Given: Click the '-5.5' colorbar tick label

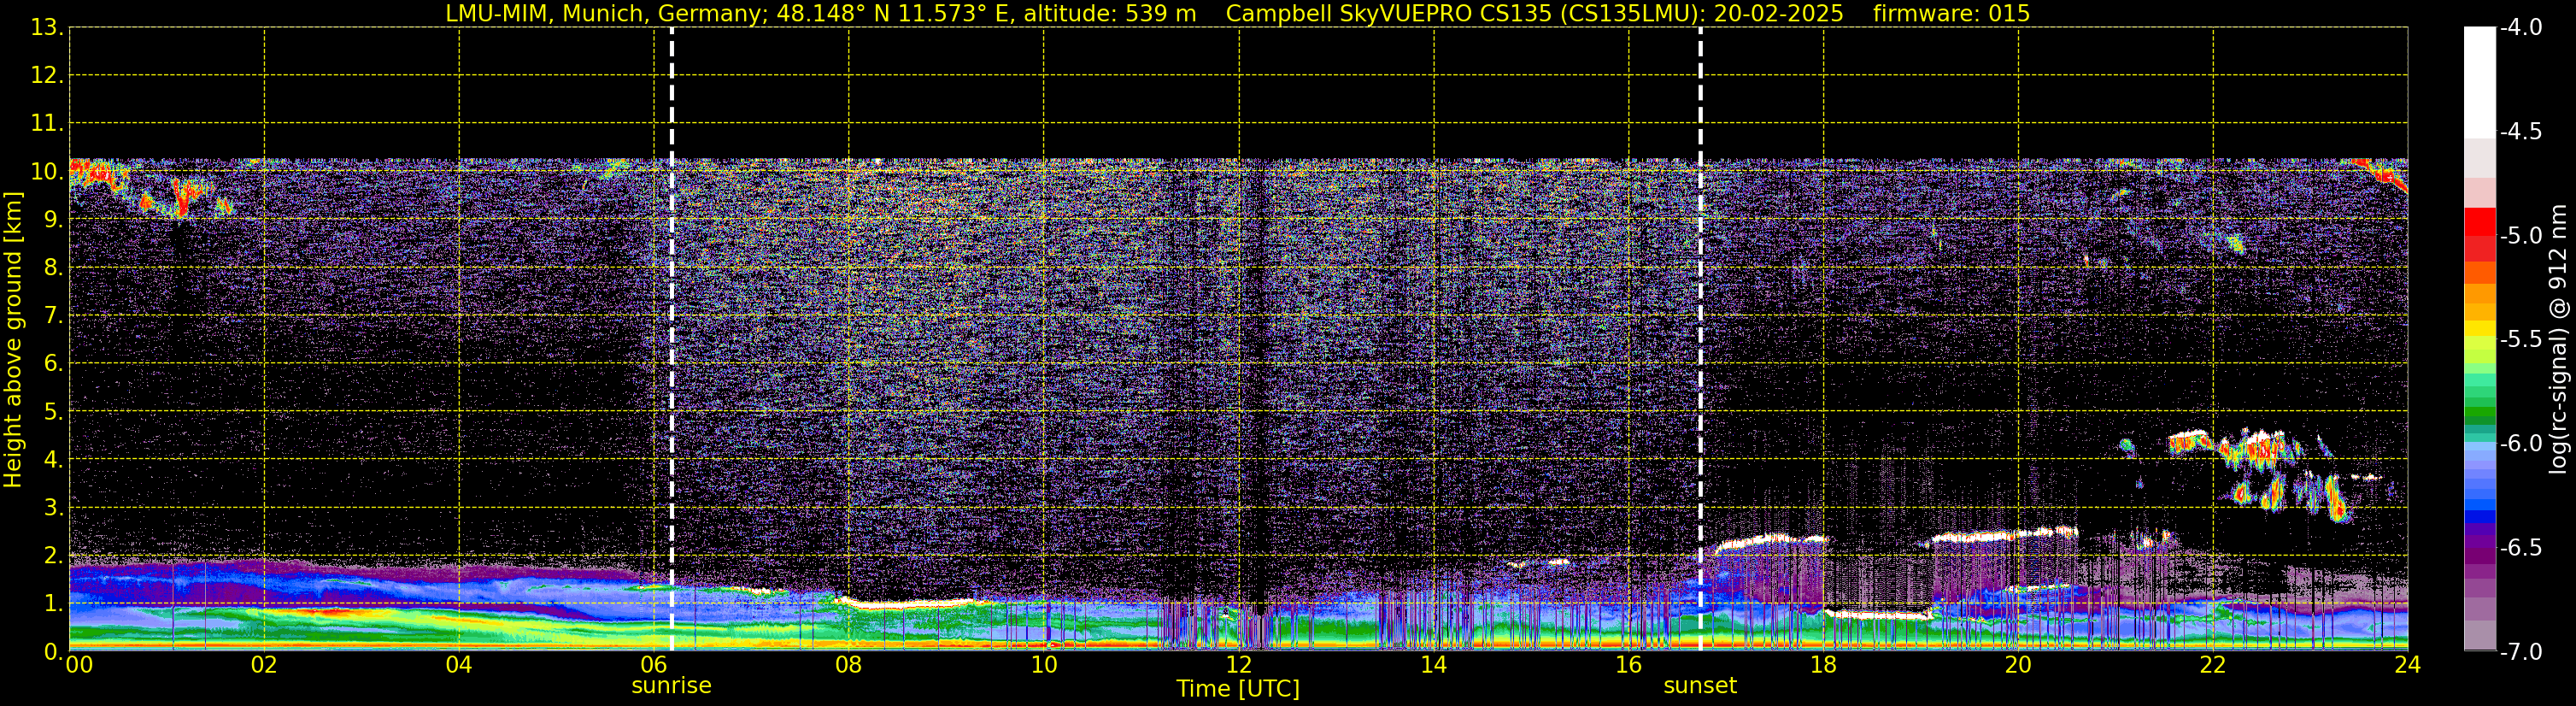Looking at the screenshot, I should click(x=2521, y=340).
